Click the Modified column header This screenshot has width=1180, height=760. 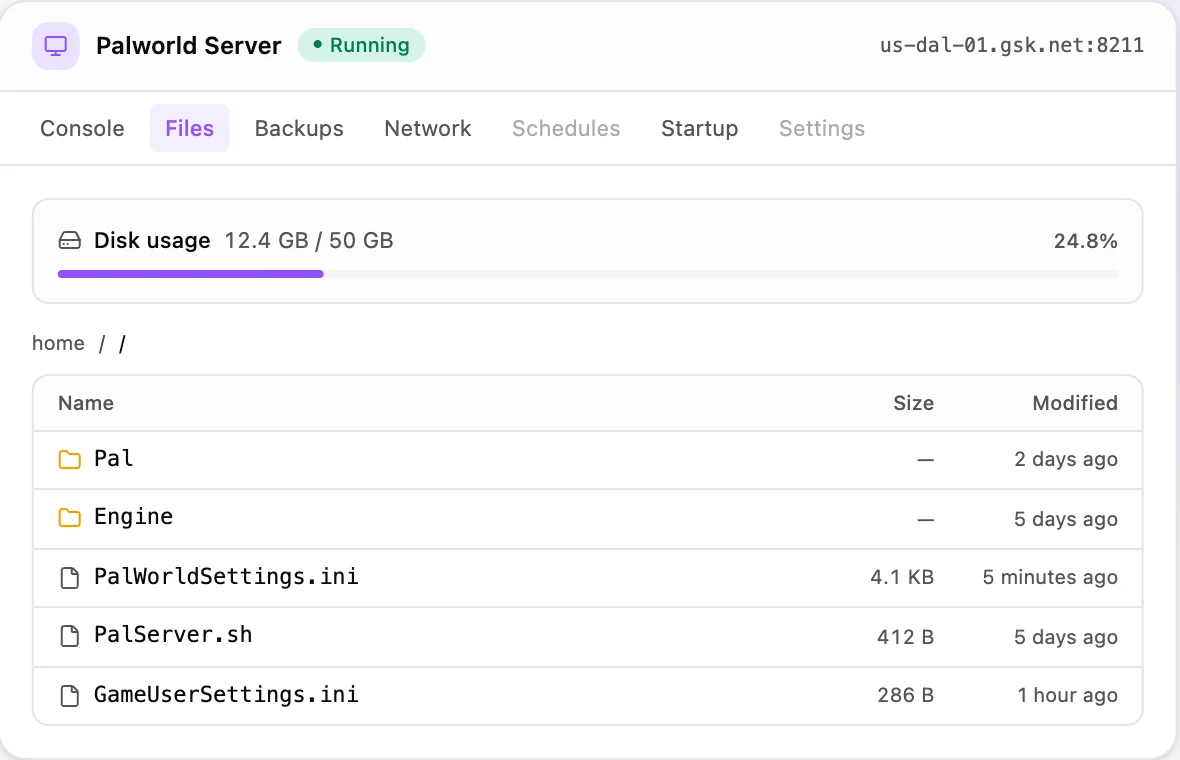1075,403
